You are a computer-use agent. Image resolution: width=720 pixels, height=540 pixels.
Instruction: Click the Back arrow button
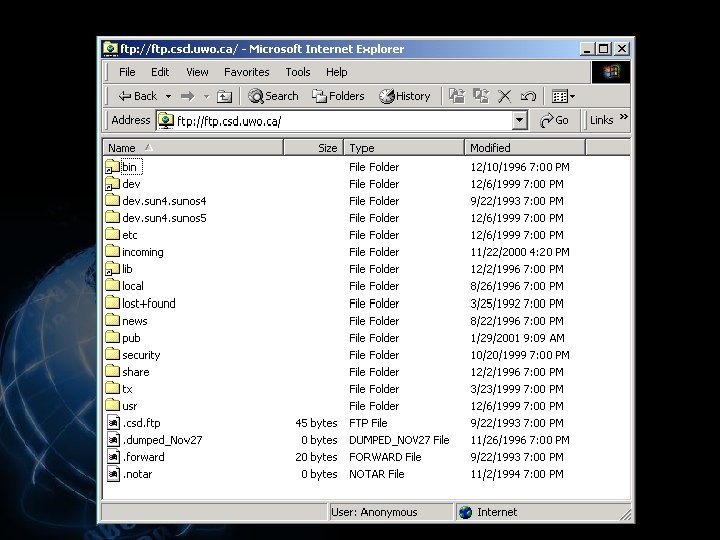pos(137,96)
